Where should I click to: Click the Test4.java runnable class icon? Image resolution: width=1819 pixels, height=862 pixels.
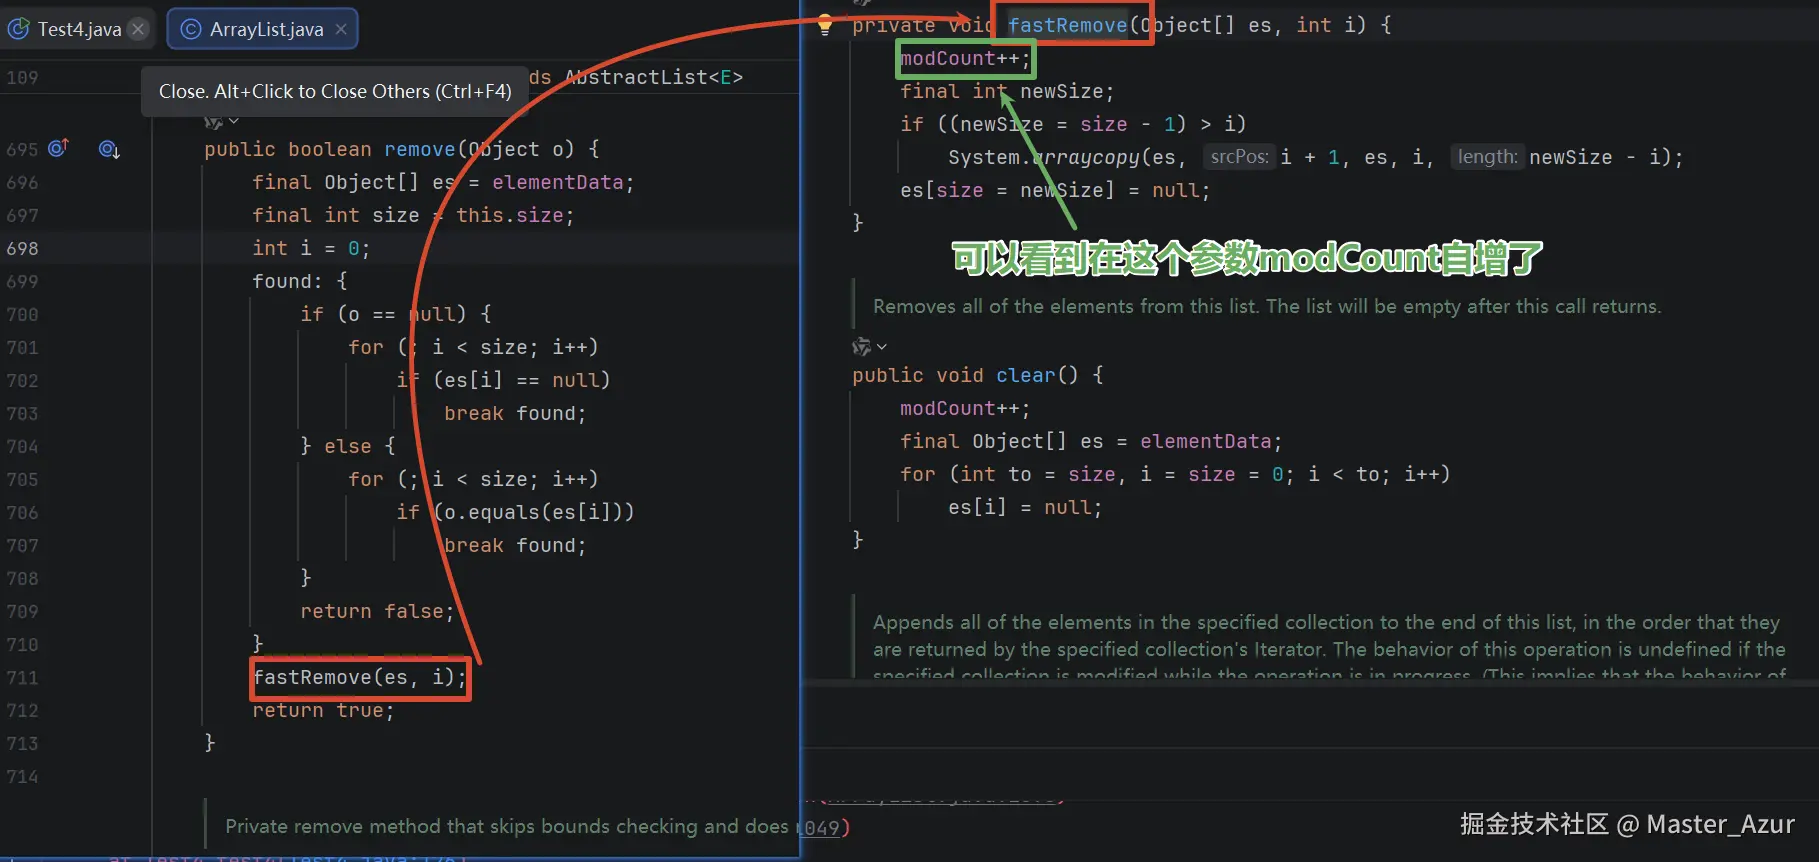coord(18,29)
